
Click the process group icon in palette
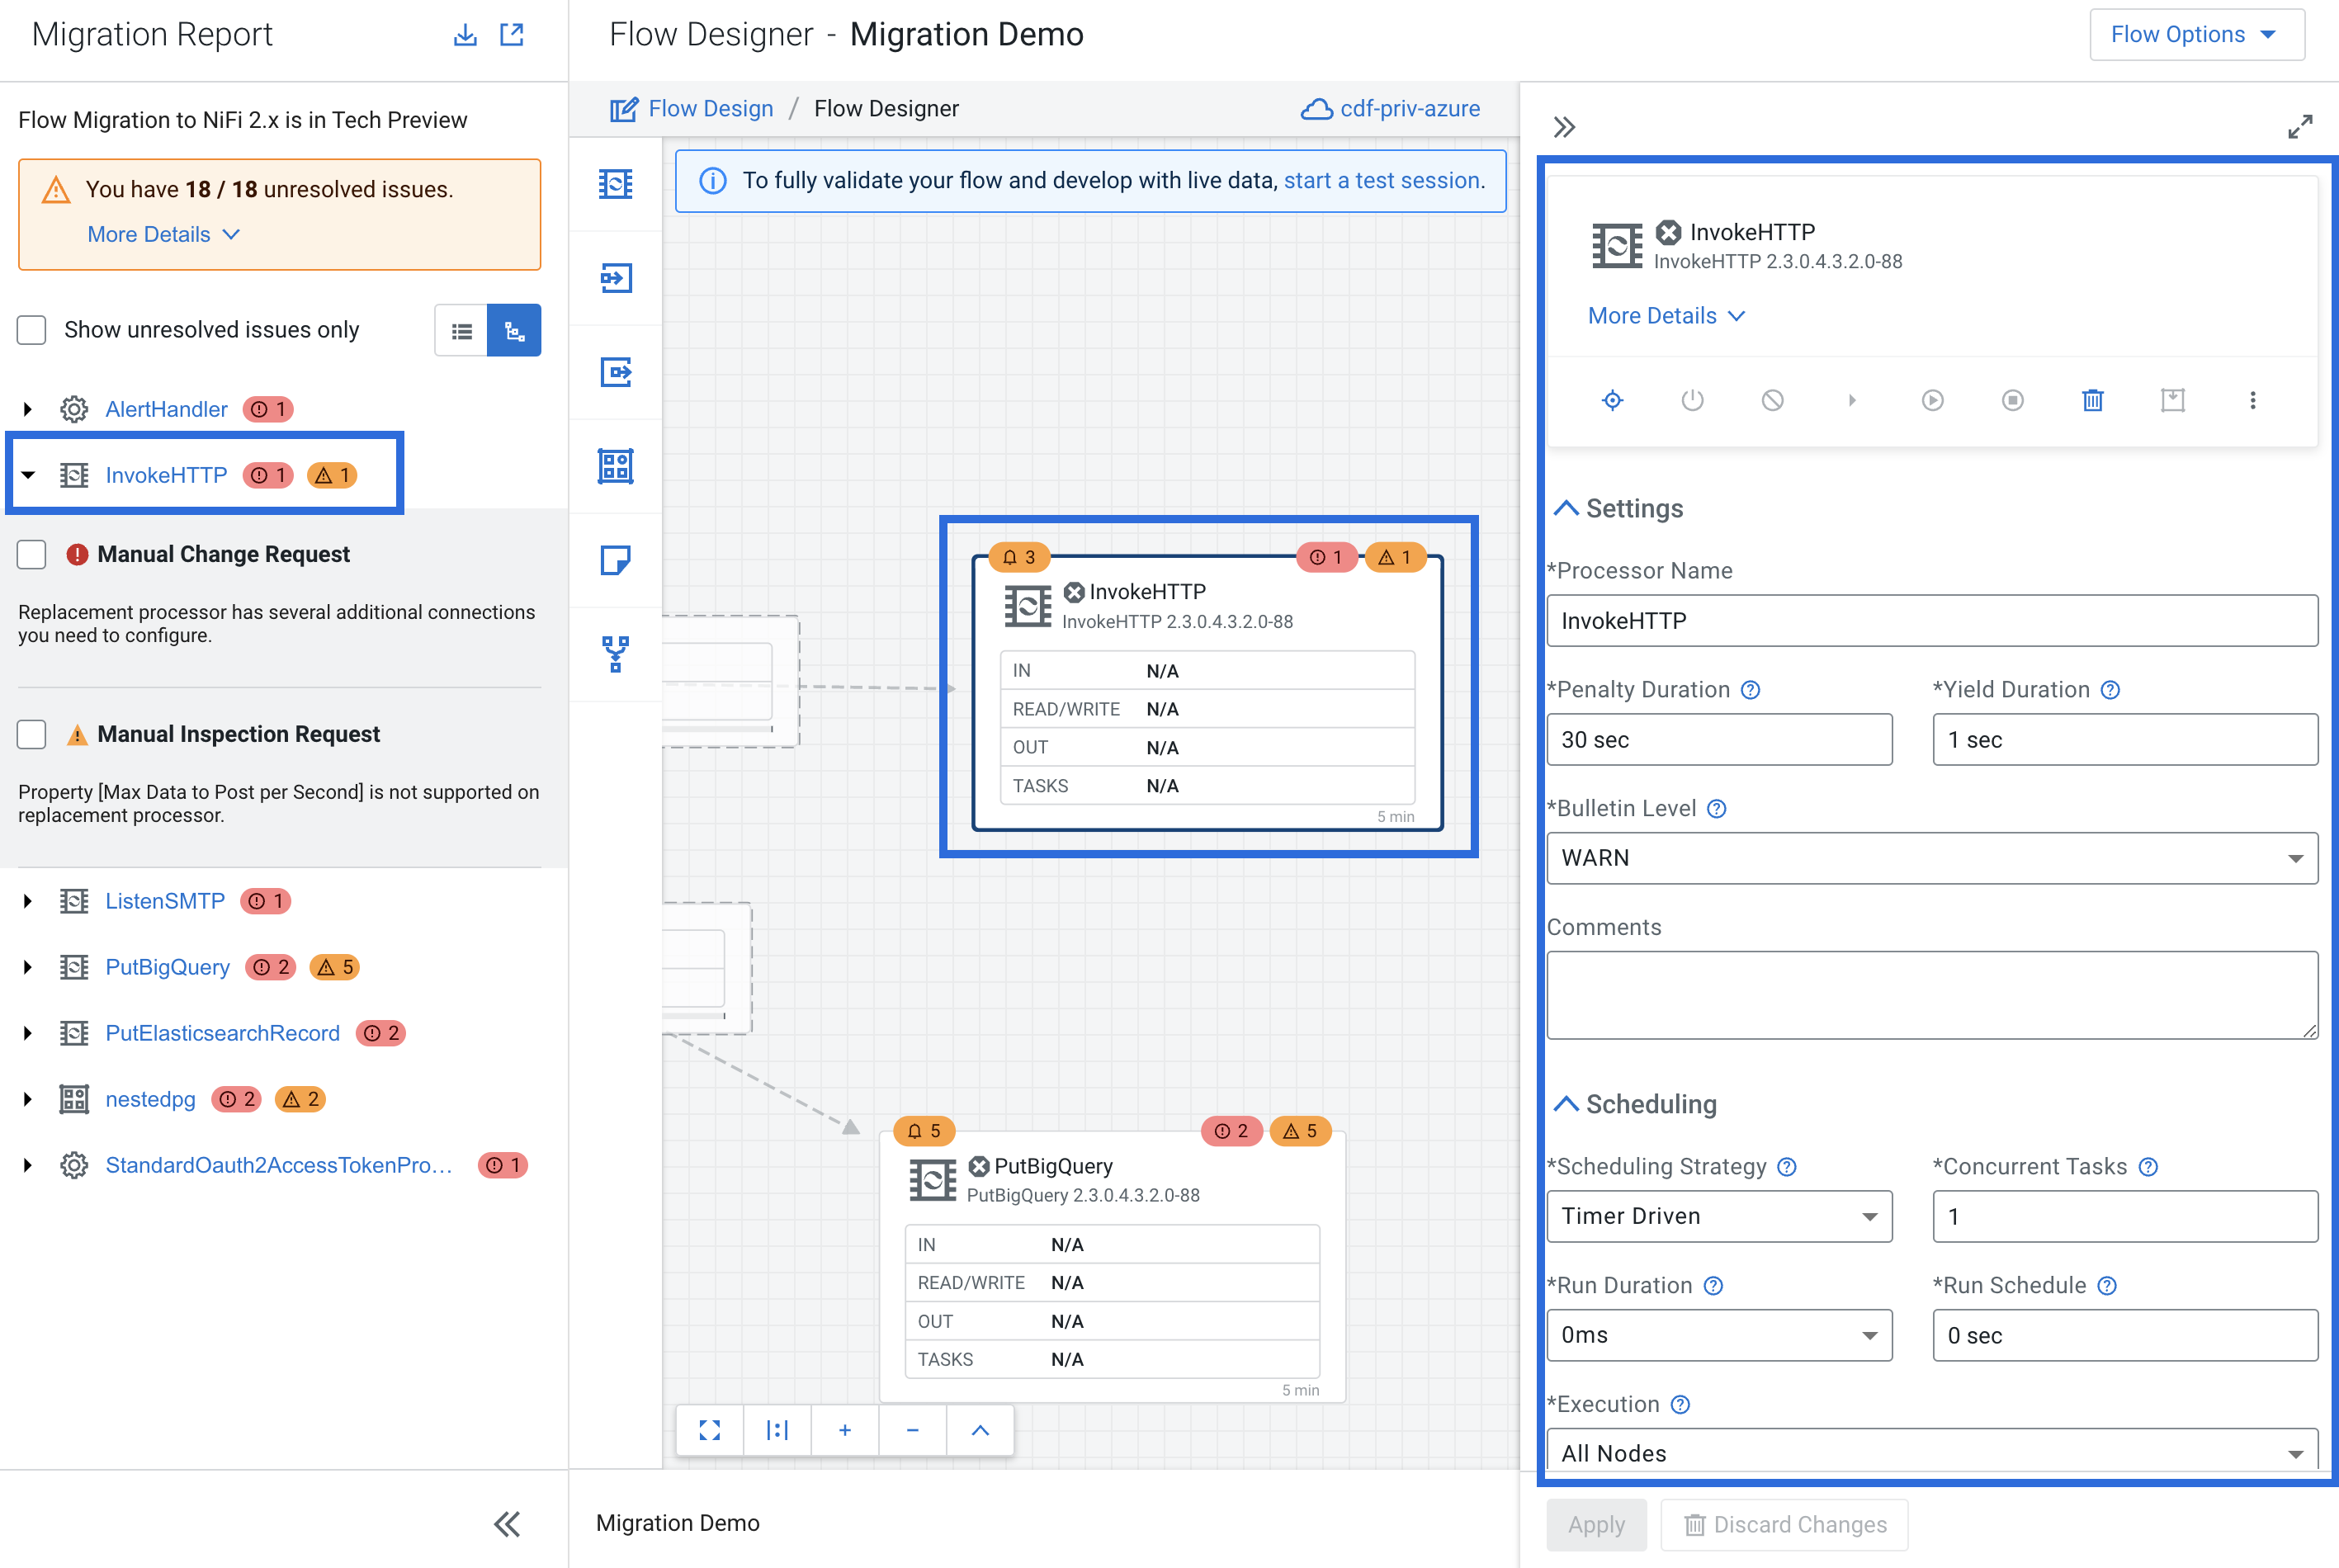tap(615, 466)
